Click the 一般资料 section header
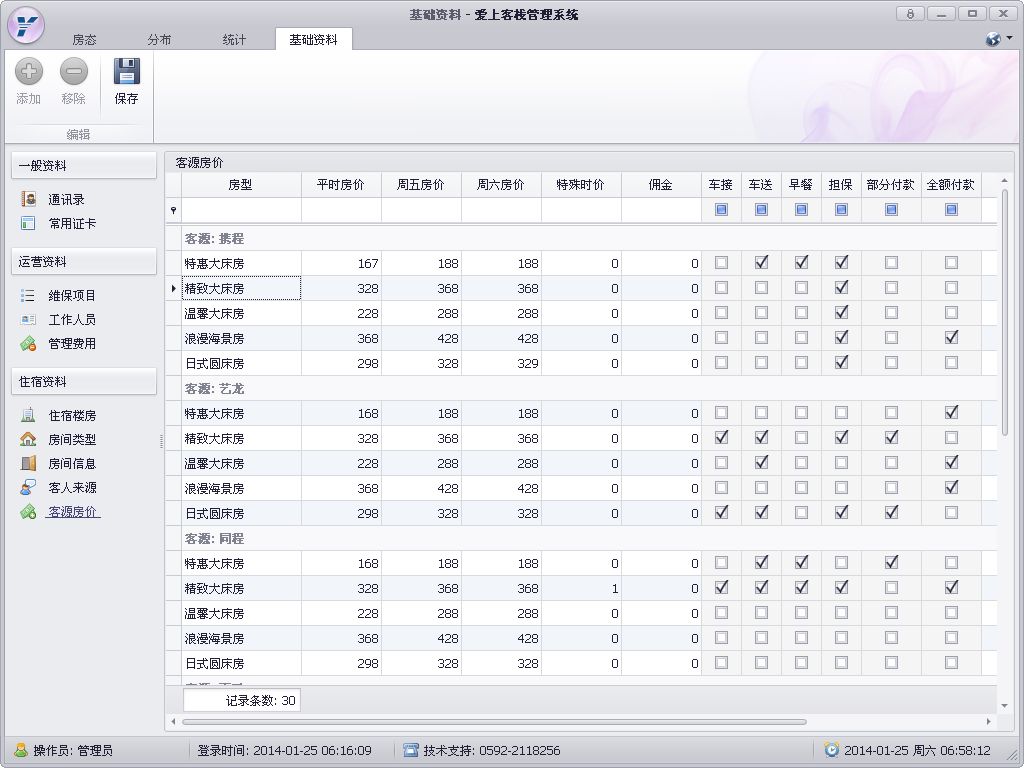The image size is (1024, 768). [84, 166]
